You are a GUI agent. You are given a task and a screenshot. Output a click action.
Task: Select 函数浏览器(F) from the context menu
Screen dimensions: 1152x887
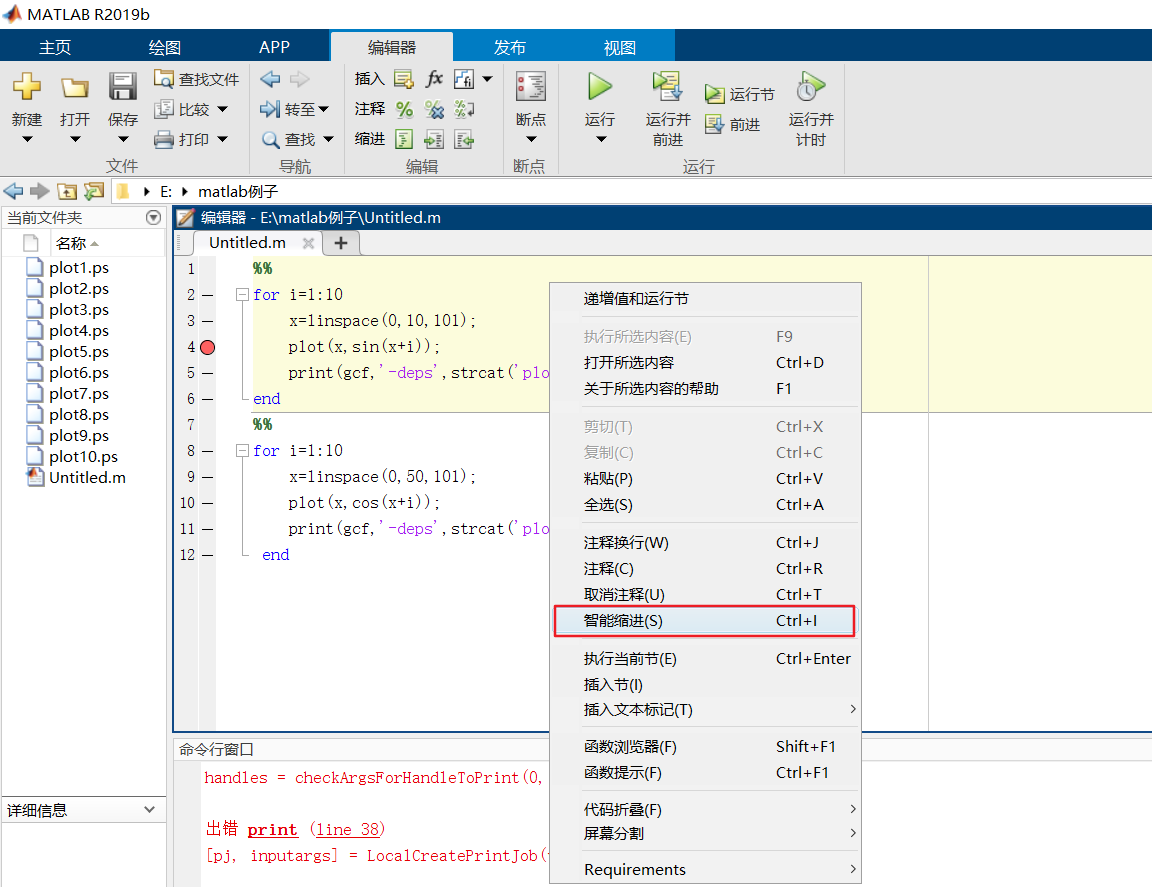coord(705,747)
